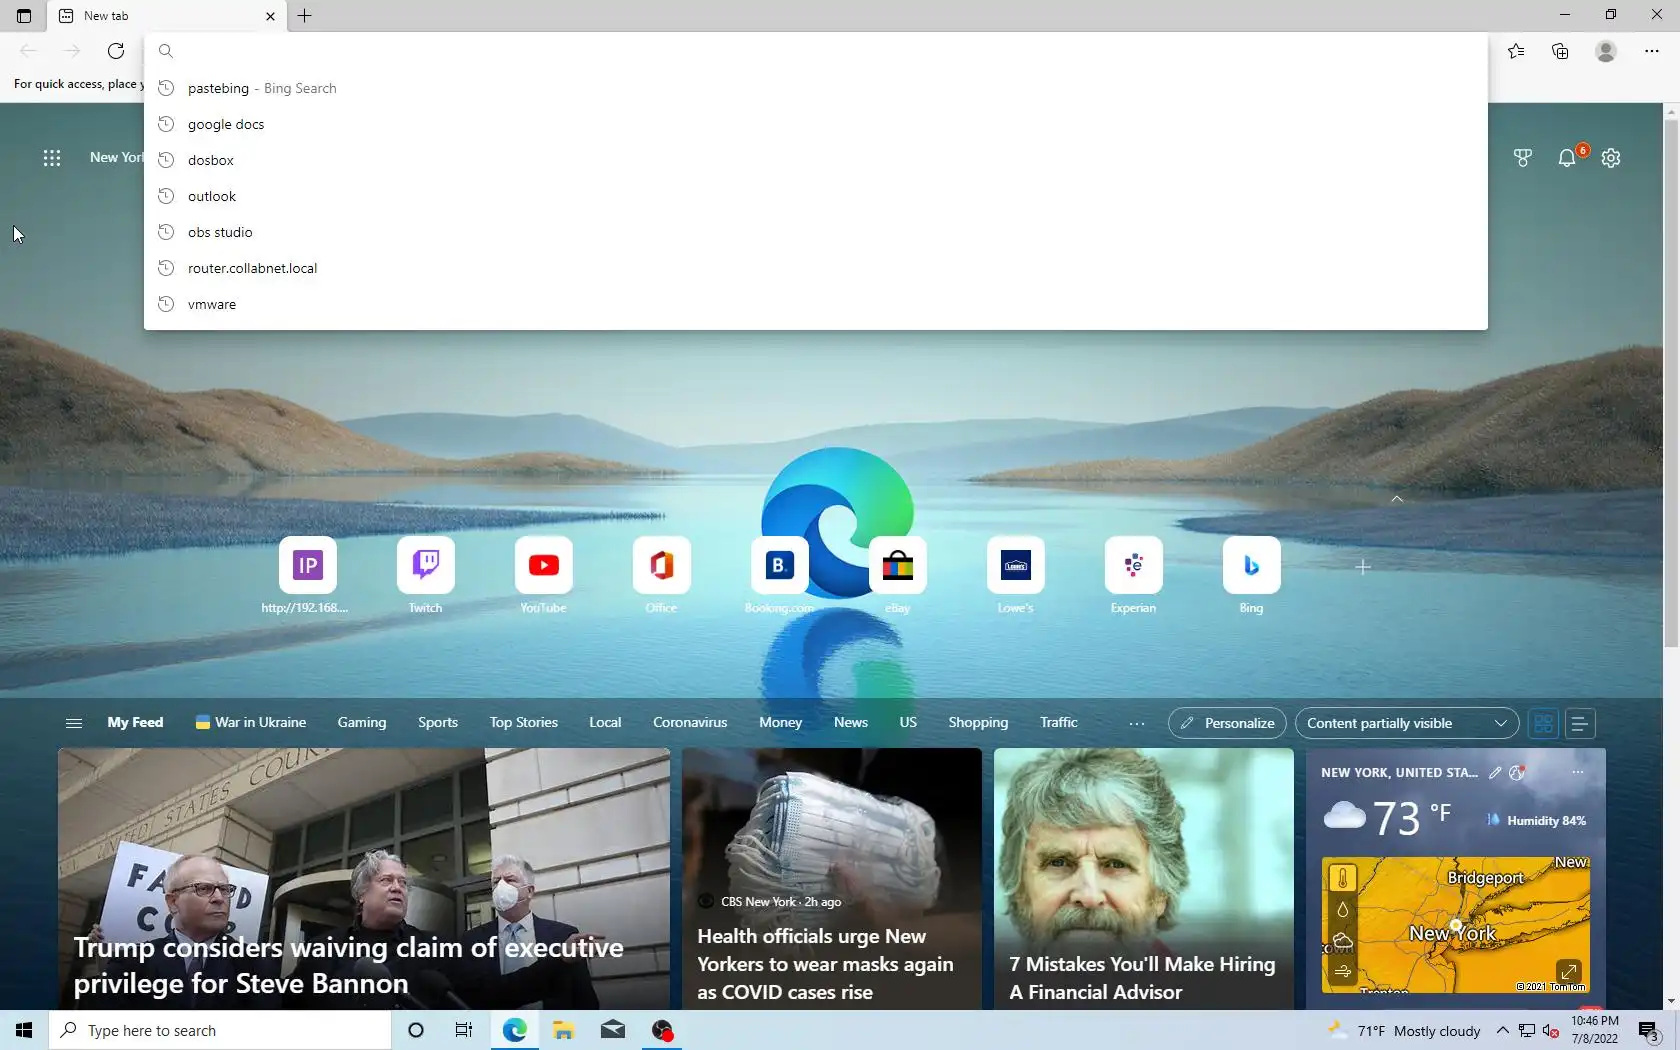This screenshot has width=1680, height=1050.
Task: Open the Content partially visible dropdown
Action: [1407, 723]
